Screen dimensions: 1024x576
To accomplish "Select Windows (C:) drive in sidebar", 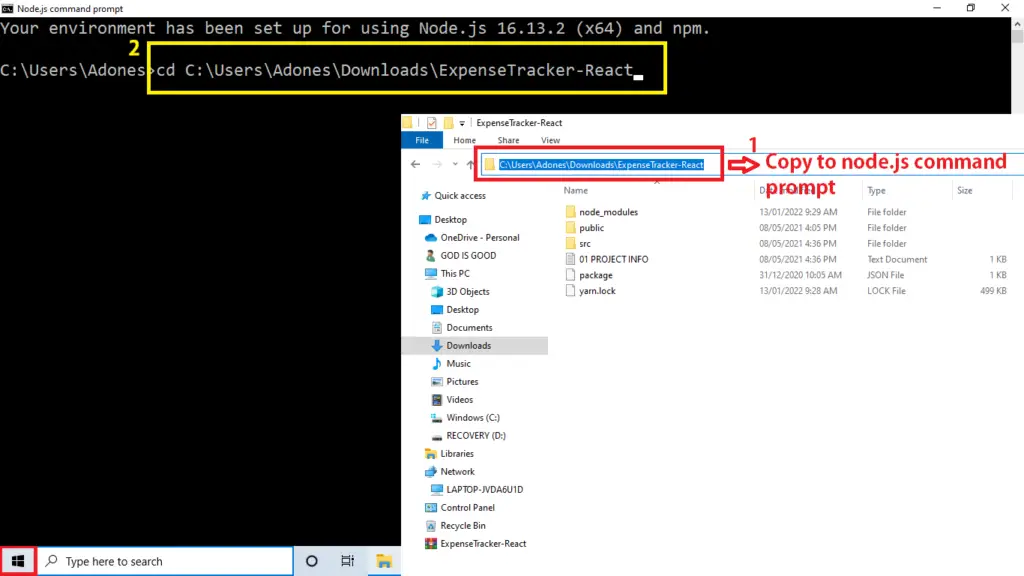I will click(x=472, y=418).
